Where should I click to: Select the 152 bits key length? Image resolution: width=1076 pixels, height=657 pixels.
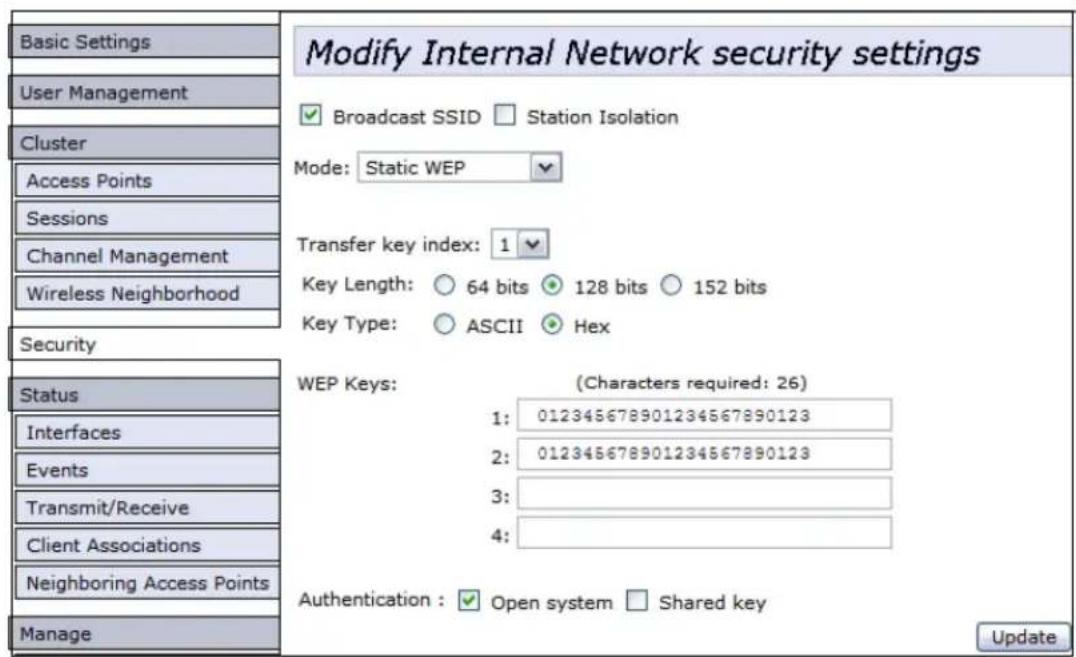point(671,286)
